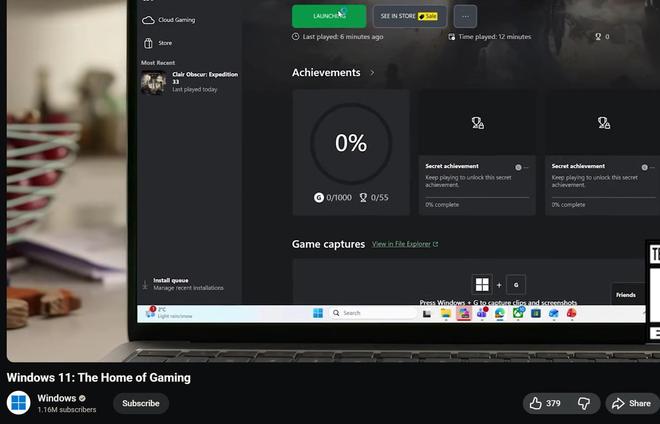Open Task View icon on taskbar
The image size is (660, 424).
click(427, 313)
